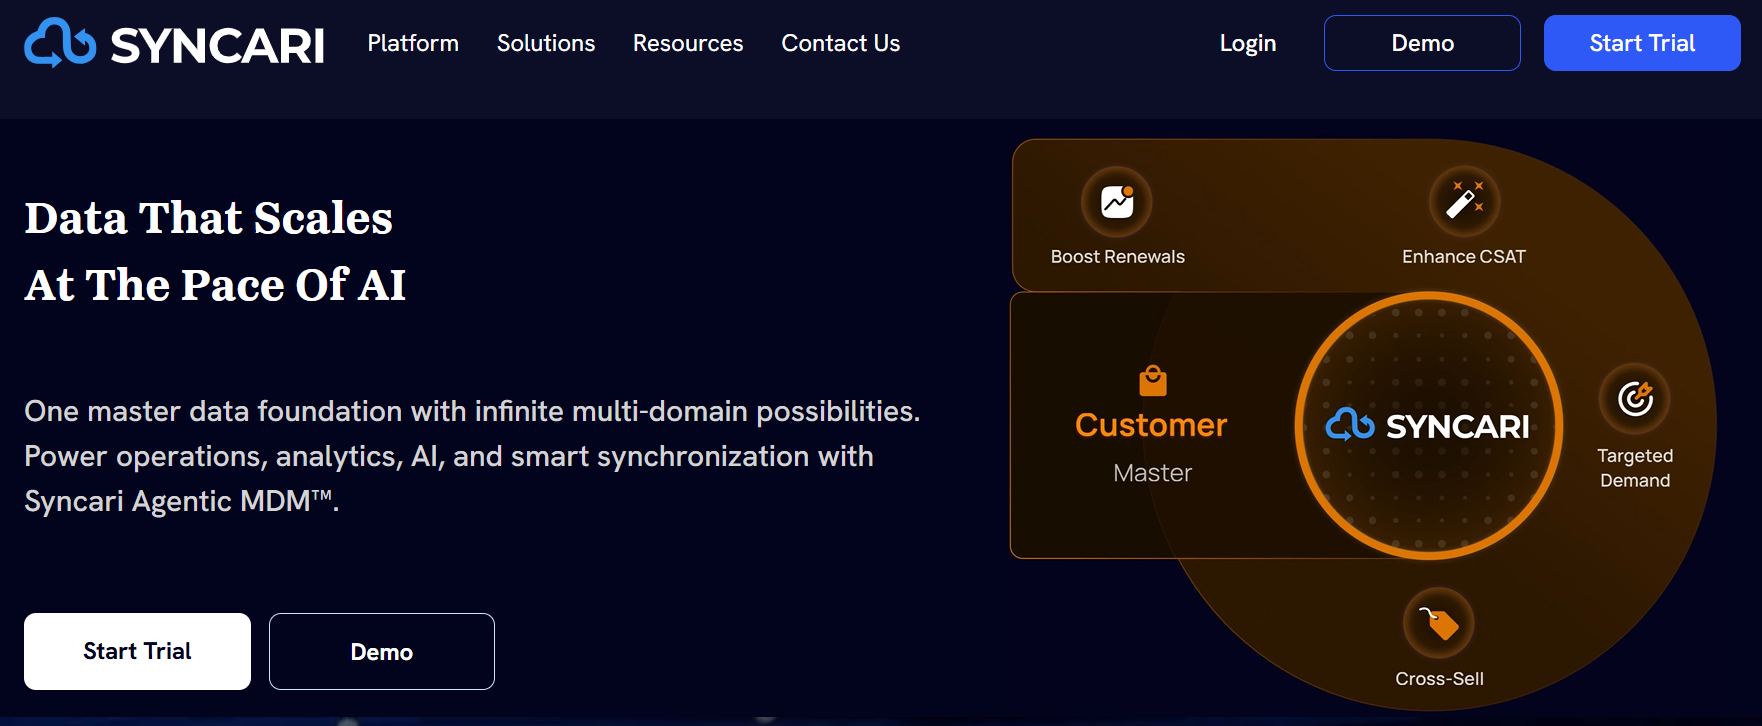
Task: Click the Cross-Sell price tag icon
Action: [x=1439, y=623]
